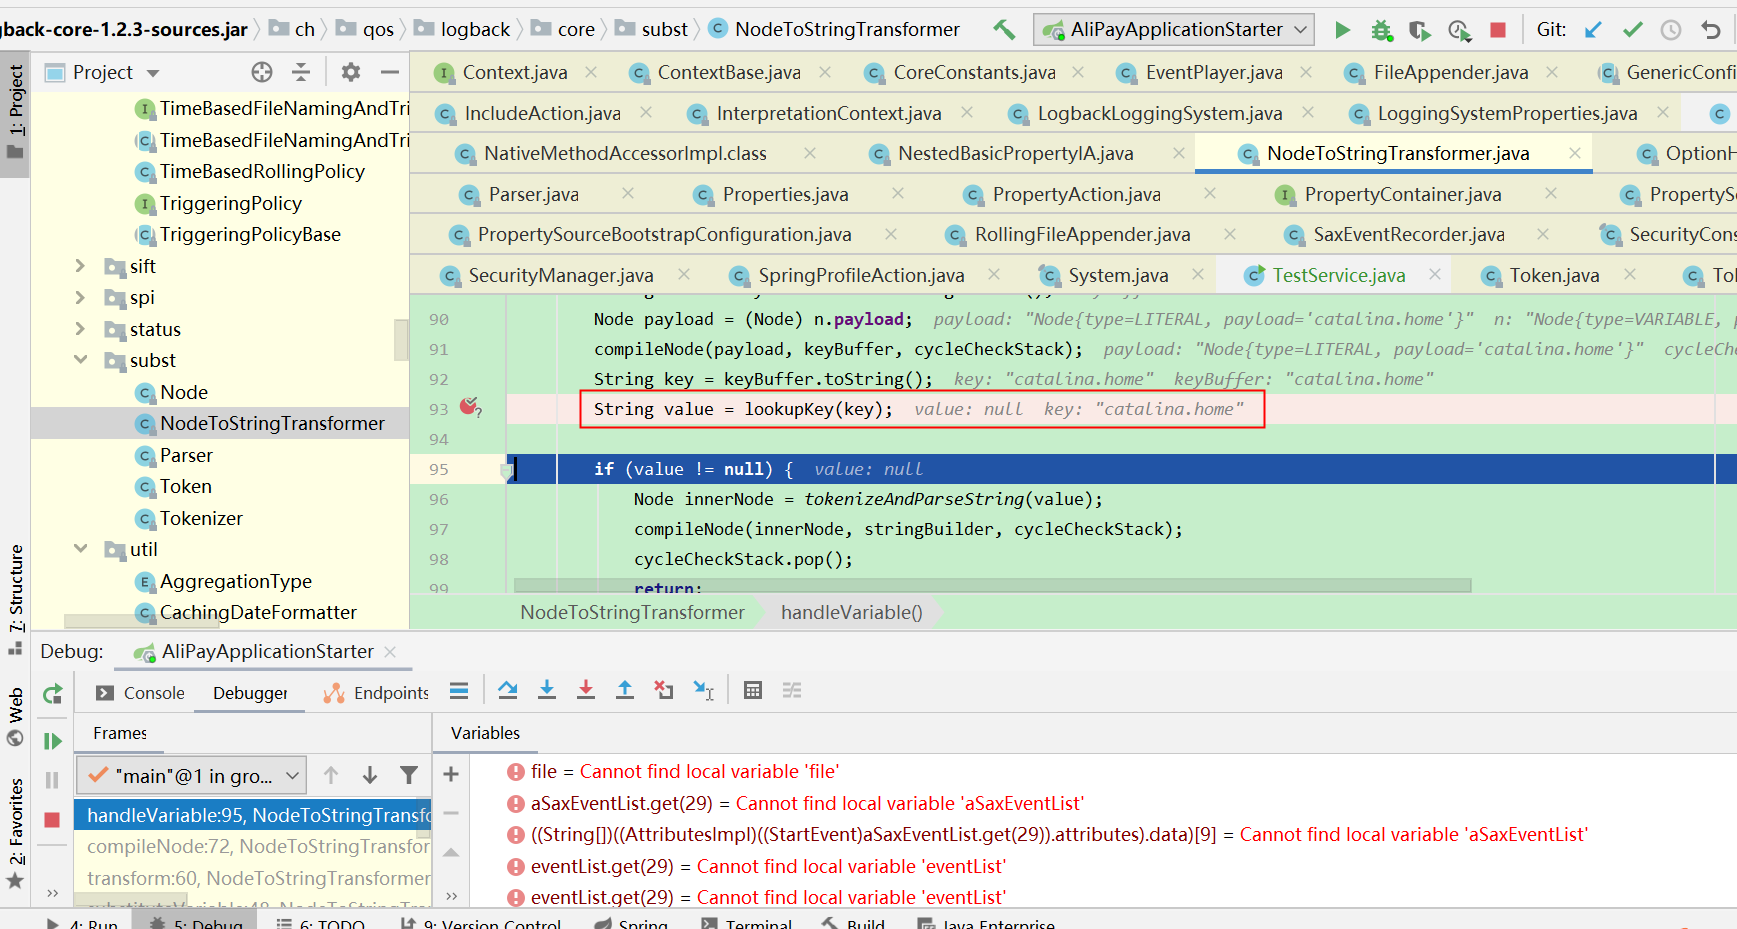Click Force Step Into red arrow icon
Screen dimensions: 1737x929
(x=586, y=690)
